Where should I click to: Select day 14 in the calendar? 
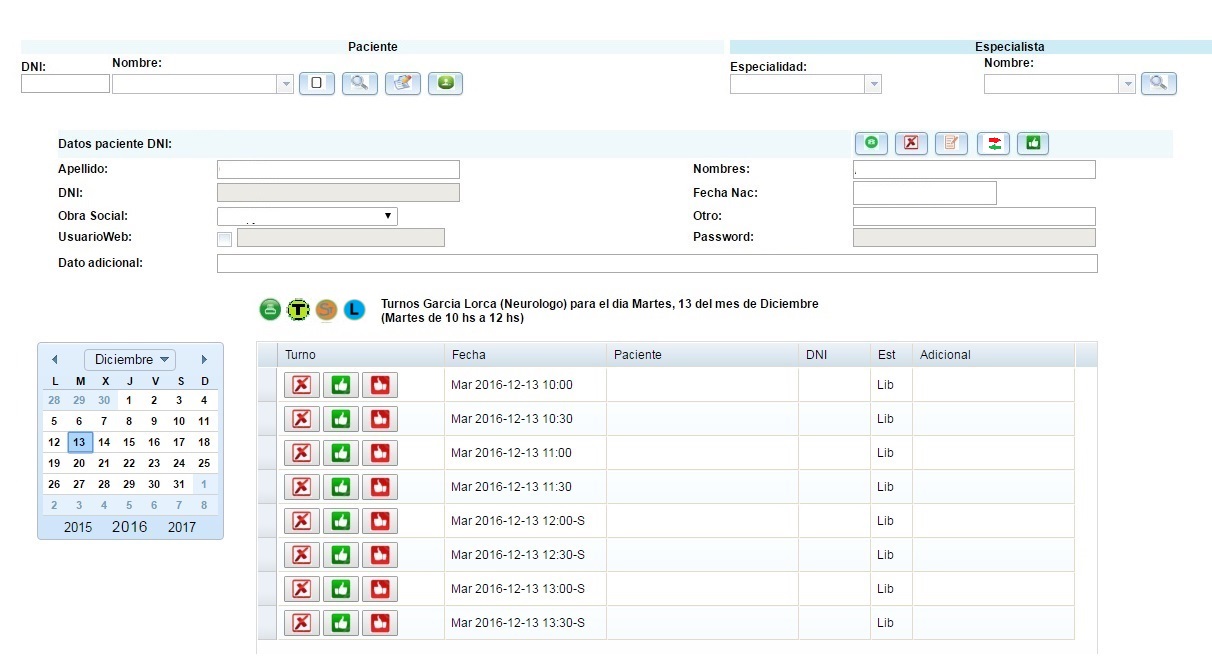coord(104,442)
